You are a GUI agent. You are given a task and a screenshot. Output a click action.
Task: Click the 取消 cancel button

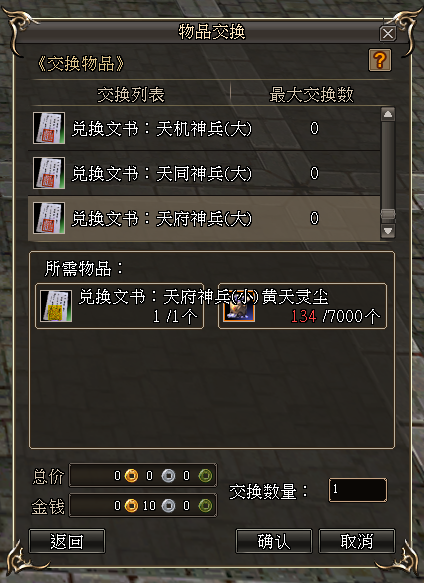tap(357, 541)
